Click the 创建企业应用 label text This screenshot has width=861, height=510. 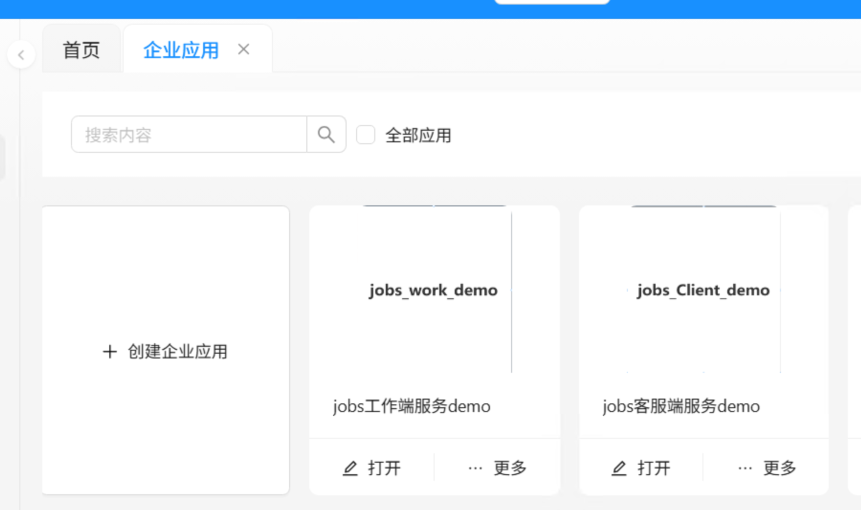[178, 352]
